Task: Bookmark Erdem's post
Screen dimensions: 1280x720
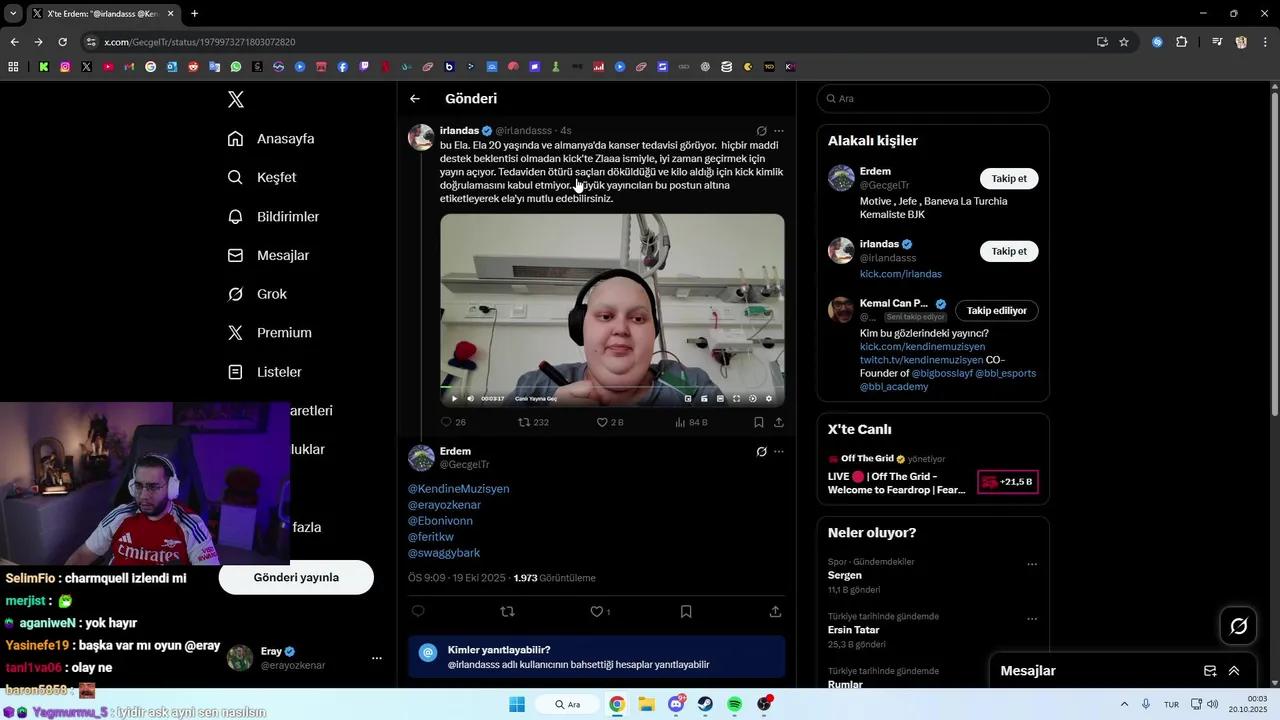Action: coord(686,611)
